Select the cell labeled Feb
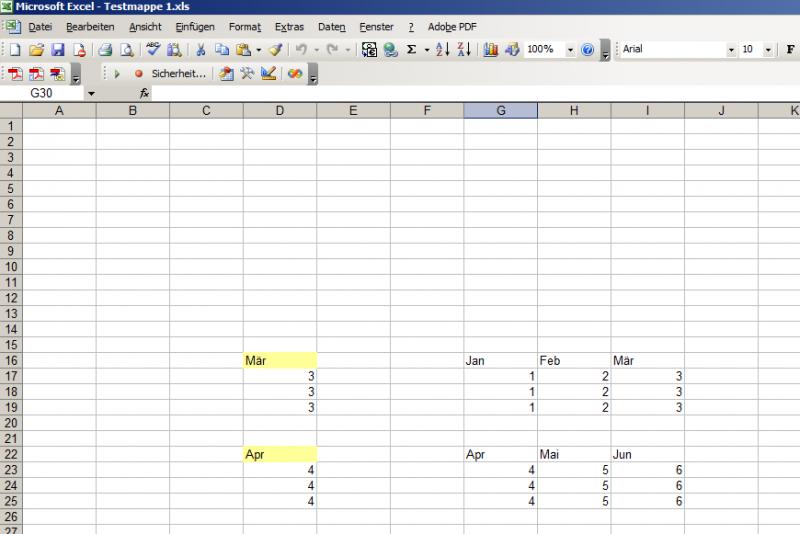800x534 pixels. [574, 361]
